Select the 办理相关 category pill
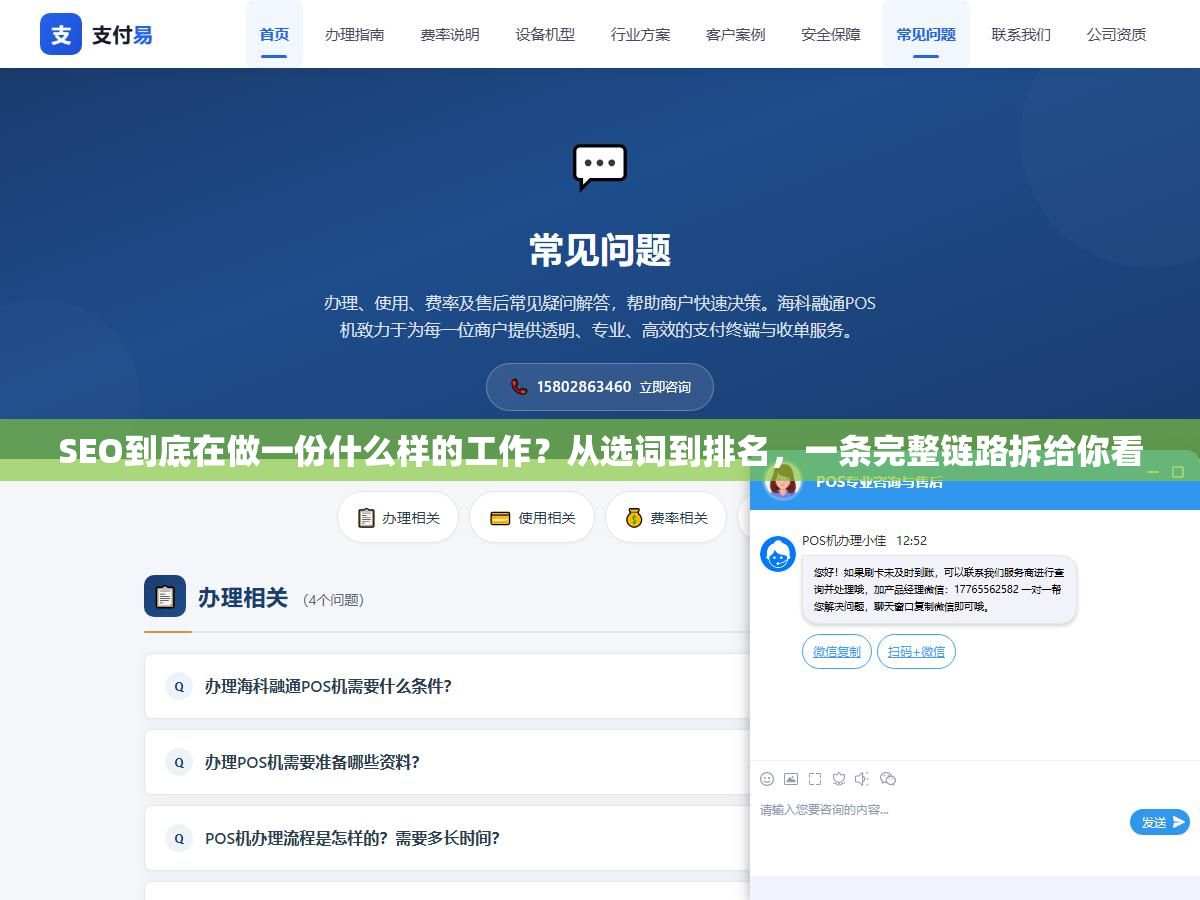 click(398, 518)
